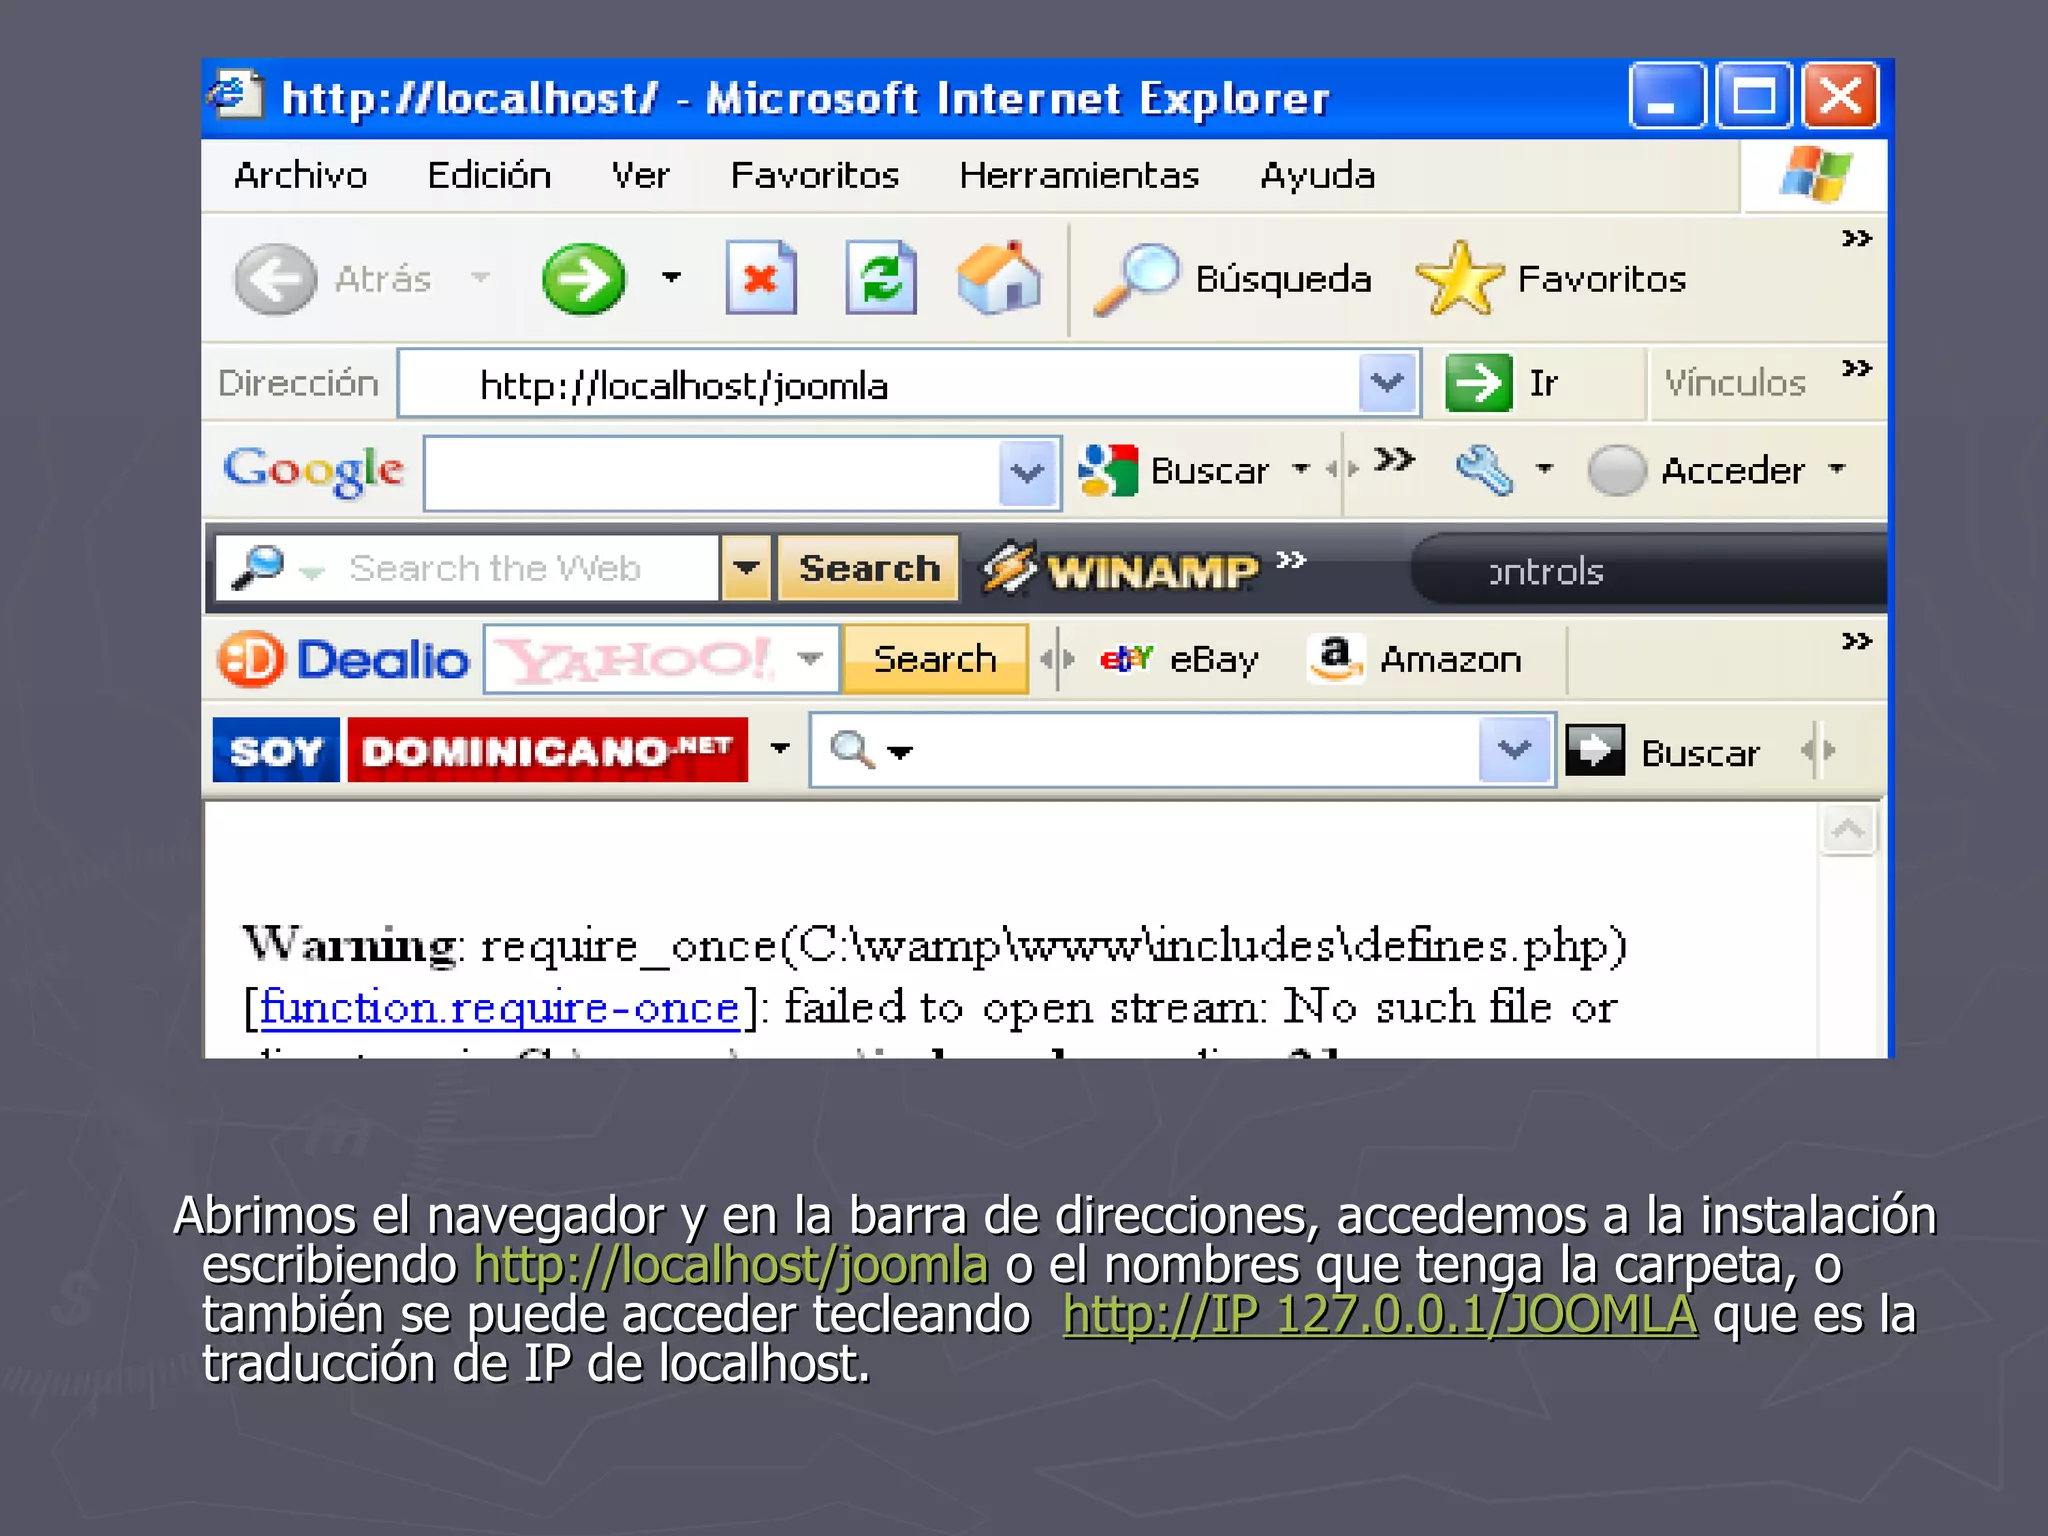Click Buscar on the Google toolbar
This screenshot has height=1536, width=2048.
tap(1174, 470)
